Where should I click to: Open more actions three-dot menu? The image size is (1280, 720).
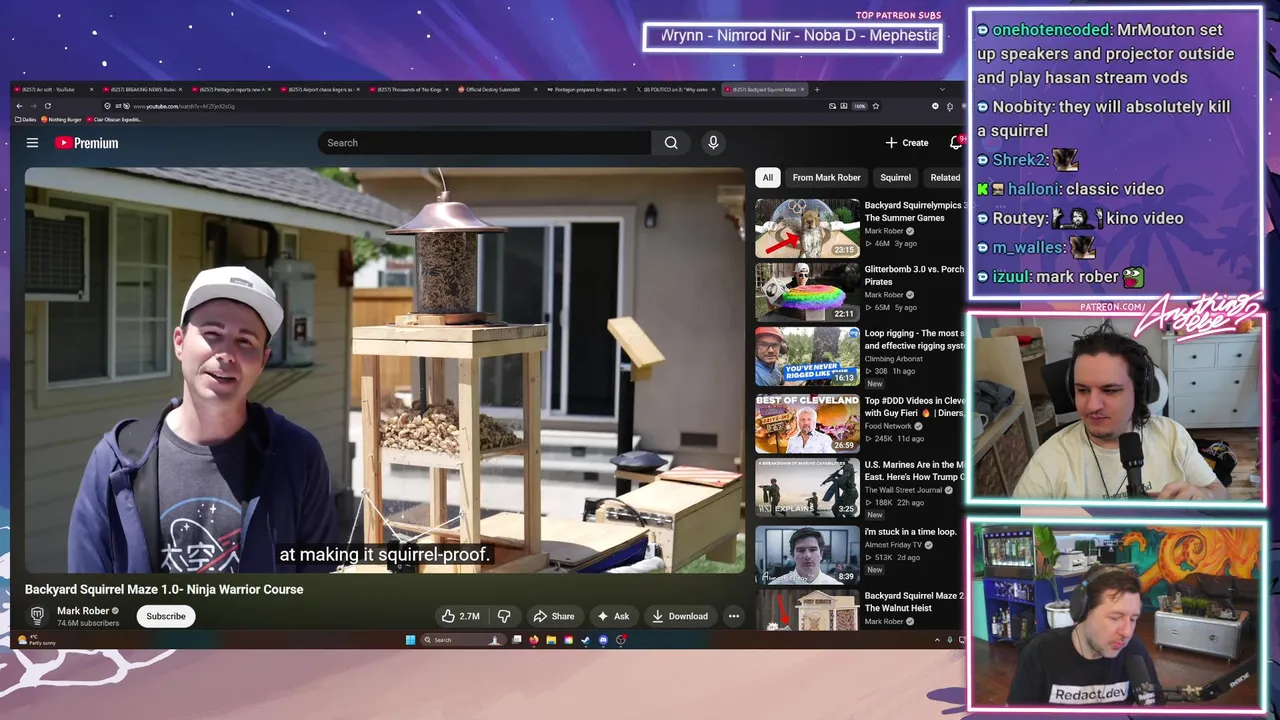click(734, 616)
